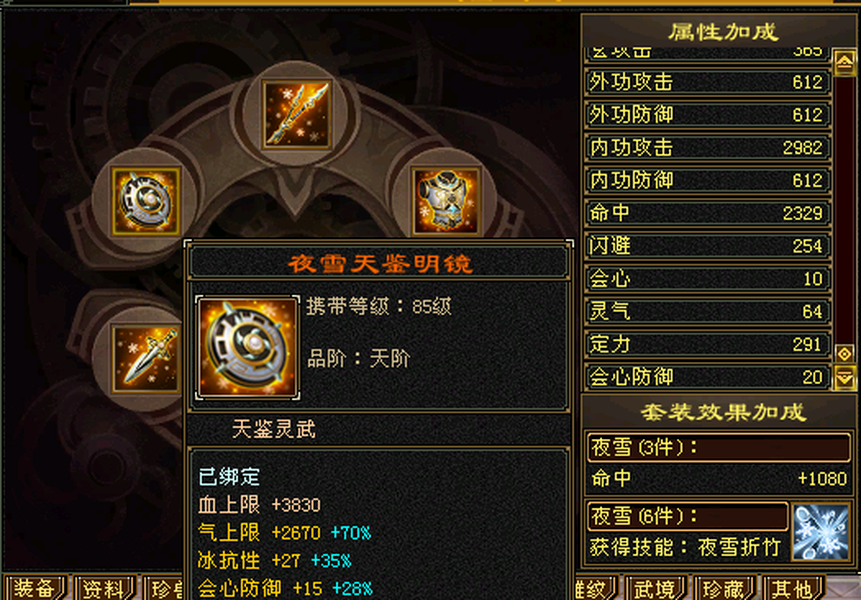Click the scrollbar diamond handle
Screen dimensions: 861x600
point(845,353)
